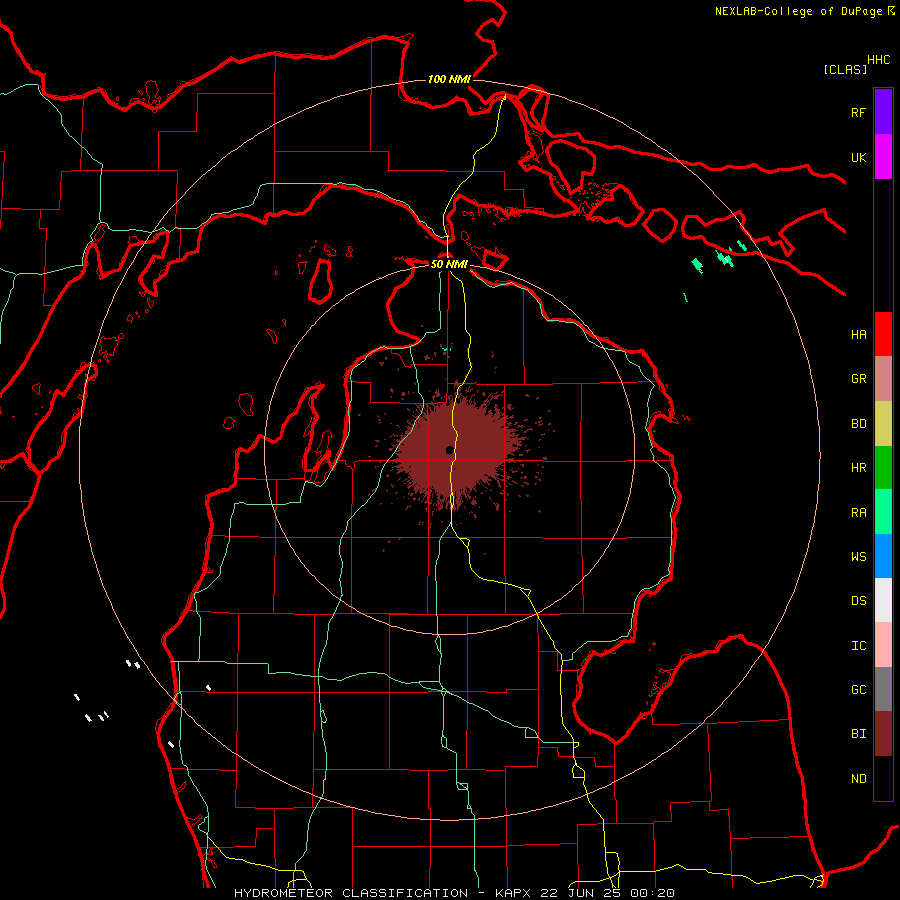The height and width of the screenshot is (900, 900).
Task: Click the HA red legend swatch
Action: tap(883, 334)
